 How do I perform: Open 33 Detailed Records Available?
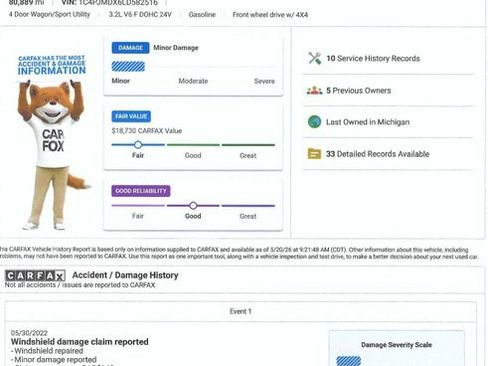[378, 154]
